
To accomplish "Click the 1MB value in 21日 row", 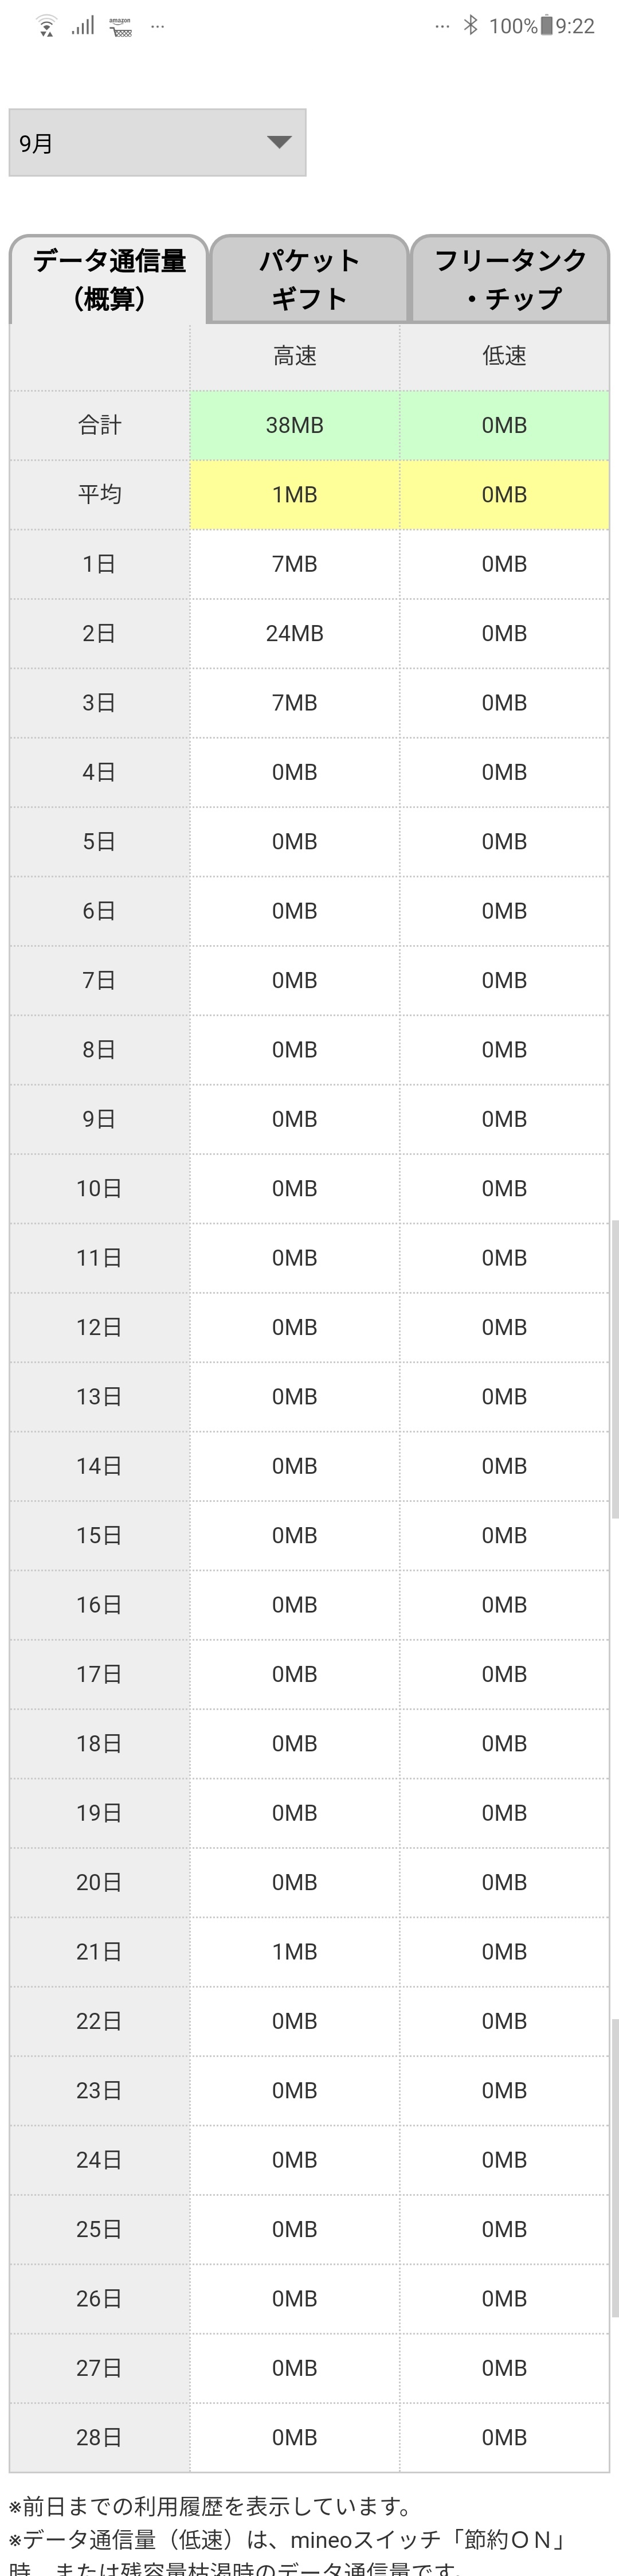I will point(295,1951).
